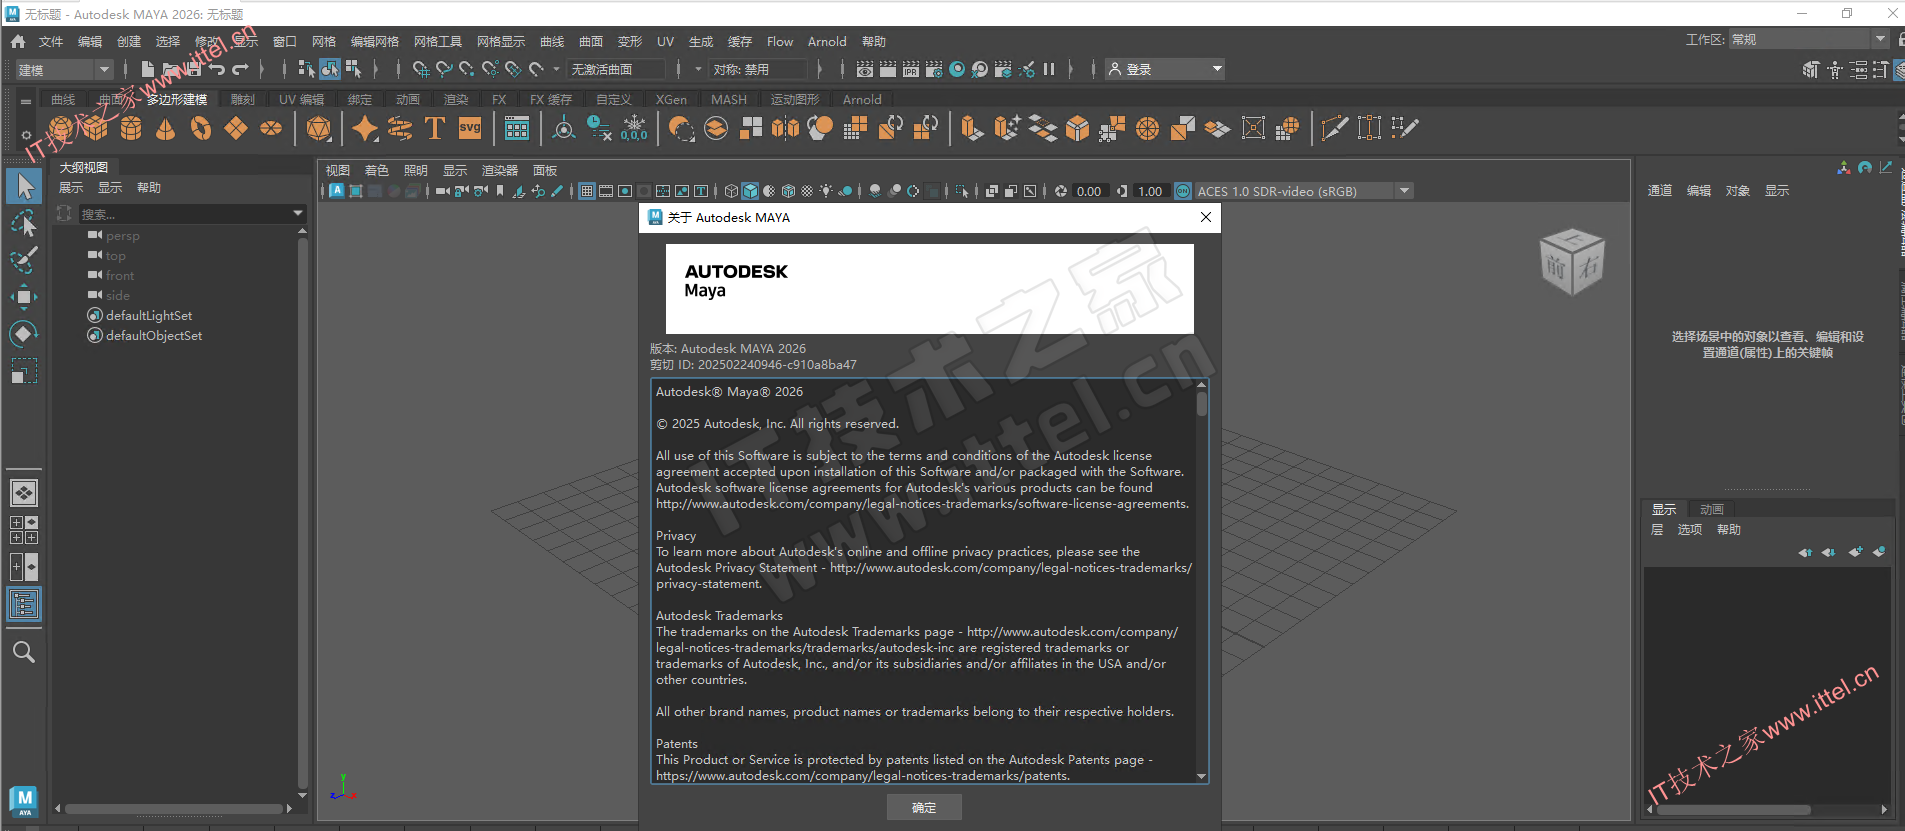The height and width of the screenshot is (831, 1905).
Task: Create a polygon cube from the shelf
Action: (x=96, y=128)
